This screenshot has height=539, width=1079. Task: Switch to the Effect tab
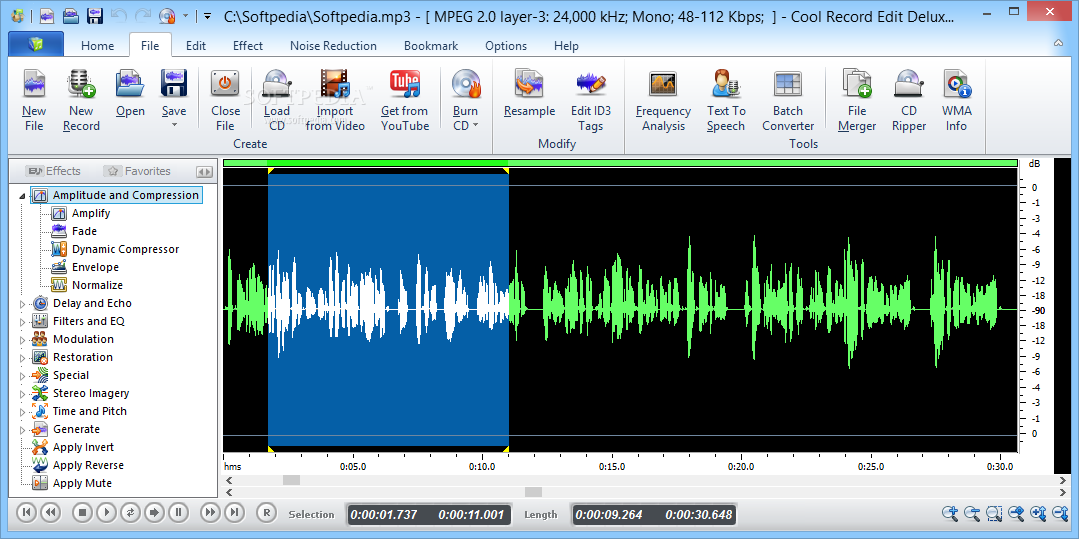[248, 45]
